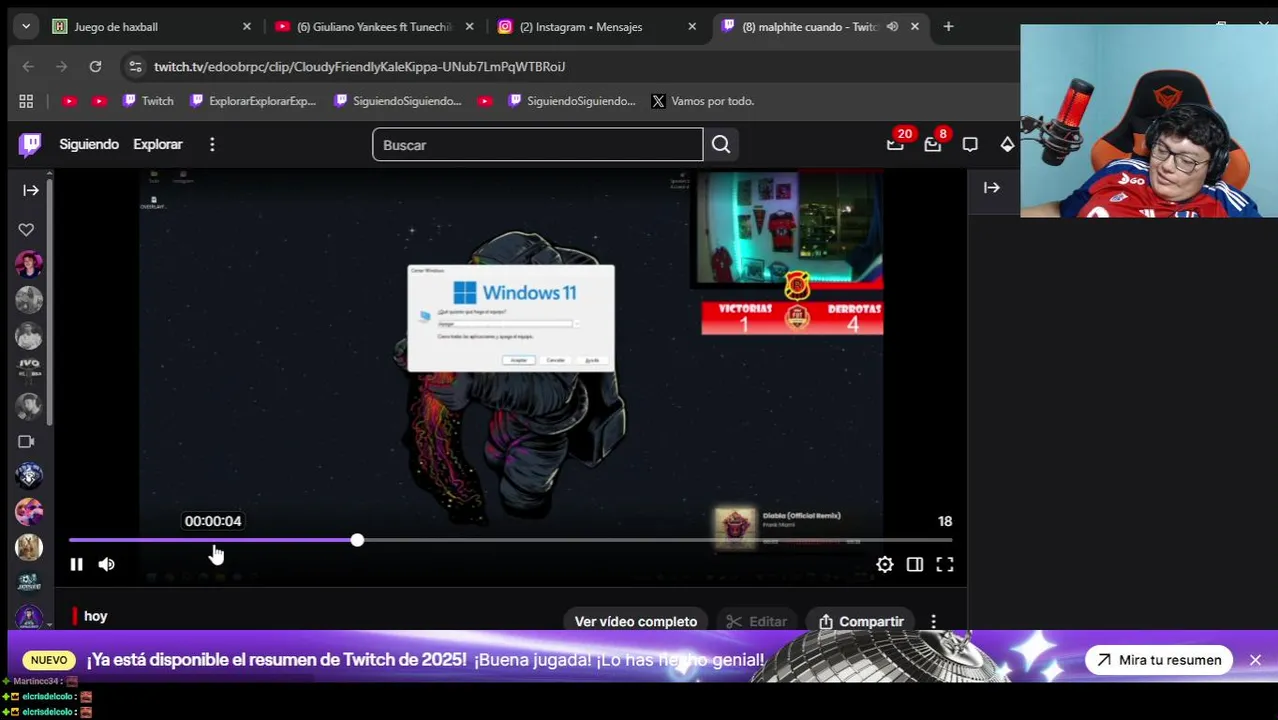Mute the audio indicator on Twitch tab
Image resolution: width=1278 pixels, height=720 pixels.
point(892,27)
